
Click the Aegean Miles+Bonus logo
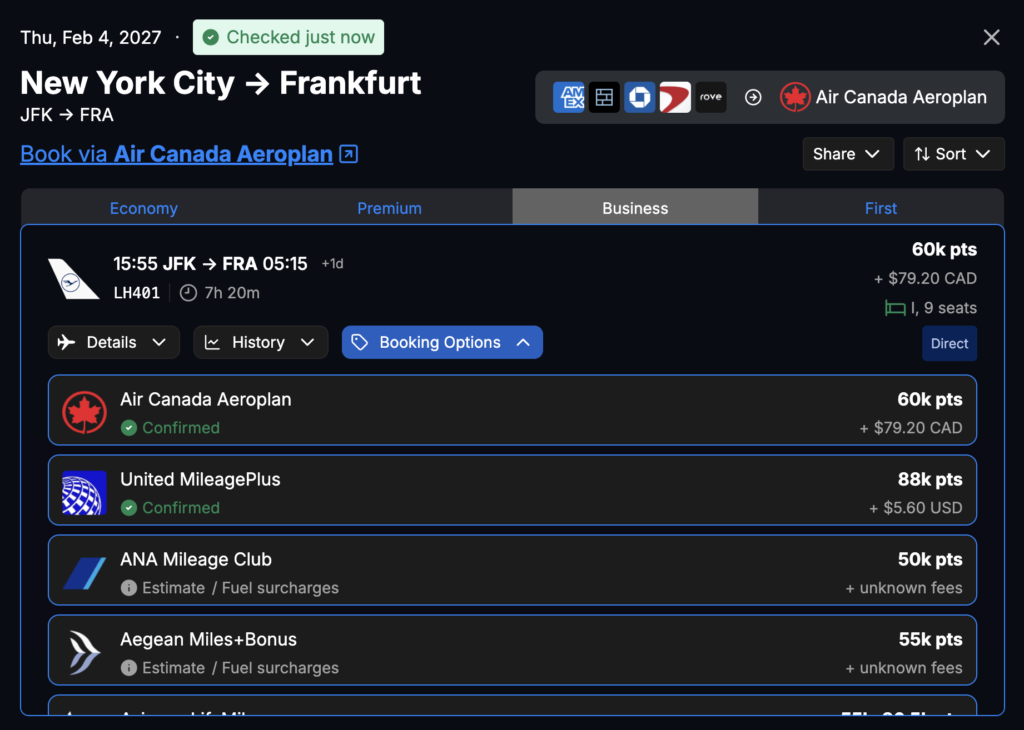[84, 652]
